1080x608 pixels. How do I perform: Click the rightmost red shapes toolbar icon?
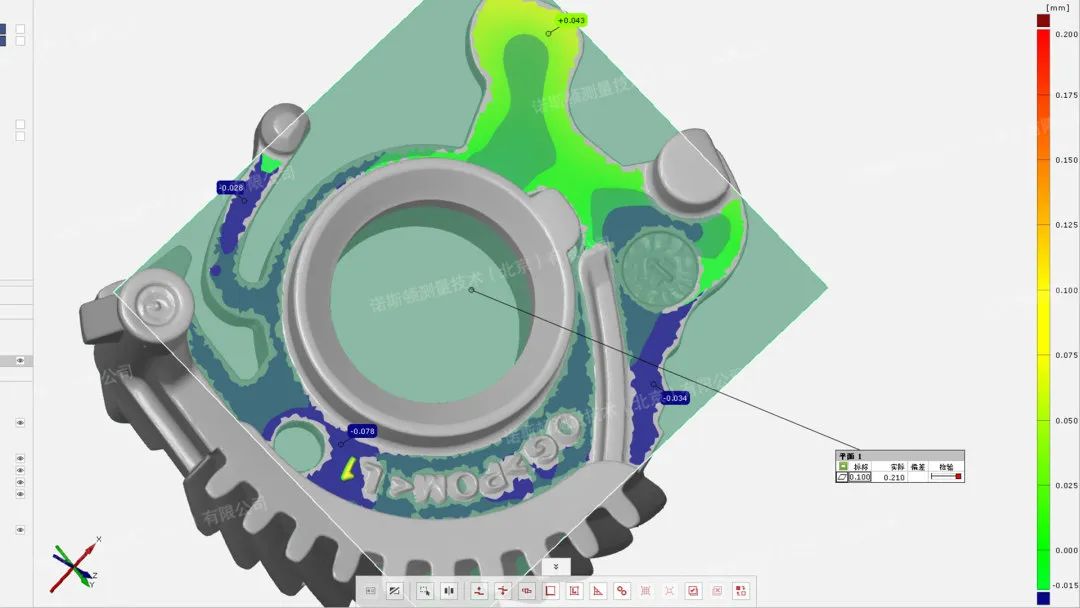741,591
